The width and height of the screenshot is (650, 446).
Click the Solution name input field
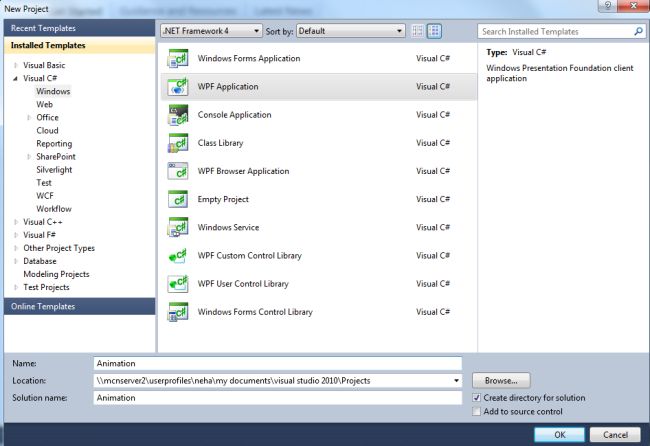click(277, 398)
